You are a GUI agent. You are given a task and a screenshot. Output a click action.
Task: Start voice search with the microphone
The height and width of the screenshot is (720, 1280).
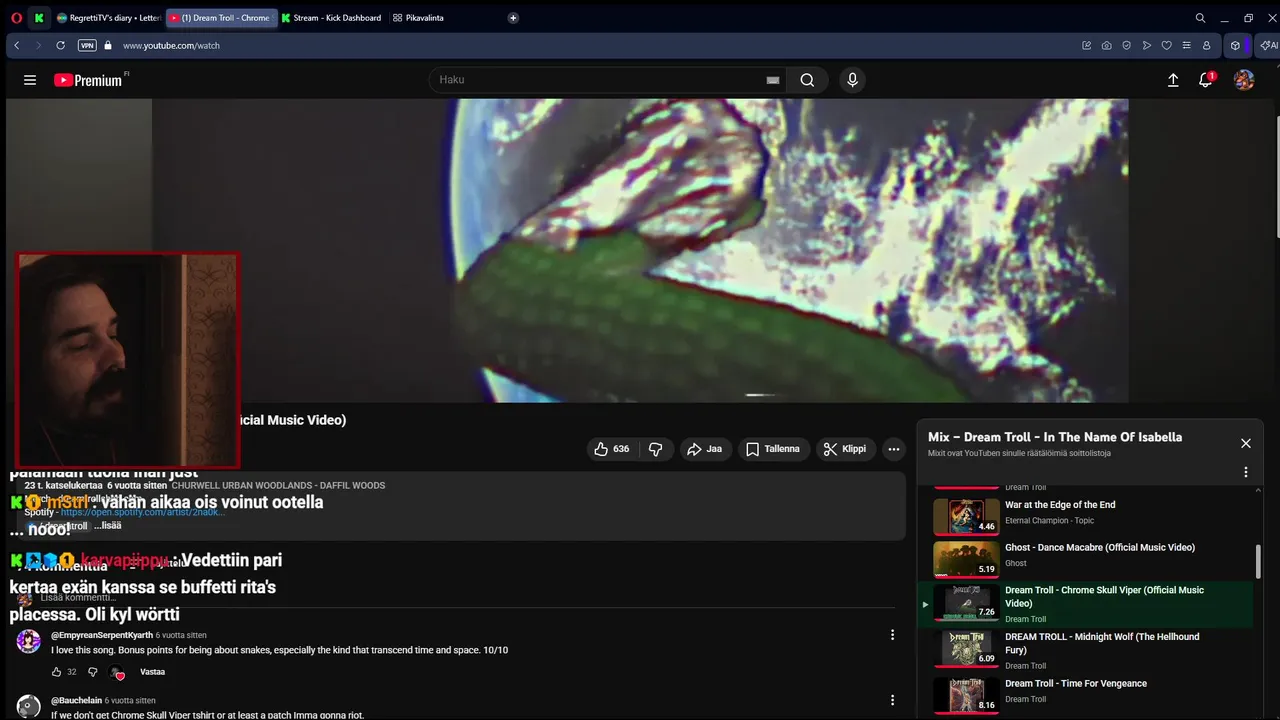tap(852, 80)
